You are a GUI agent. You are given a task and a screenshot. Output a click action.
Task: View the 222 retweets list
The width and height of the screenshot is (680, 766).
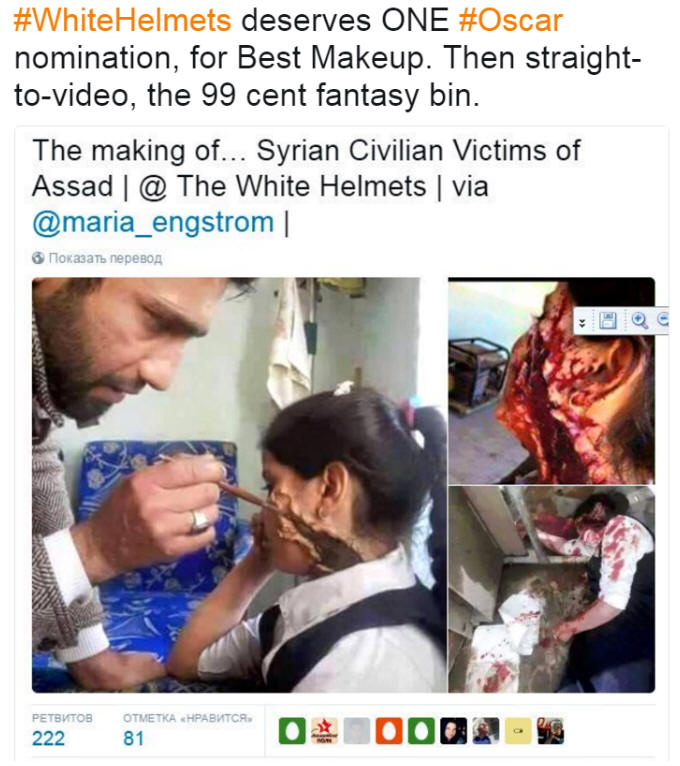click(x=48, y=738)
